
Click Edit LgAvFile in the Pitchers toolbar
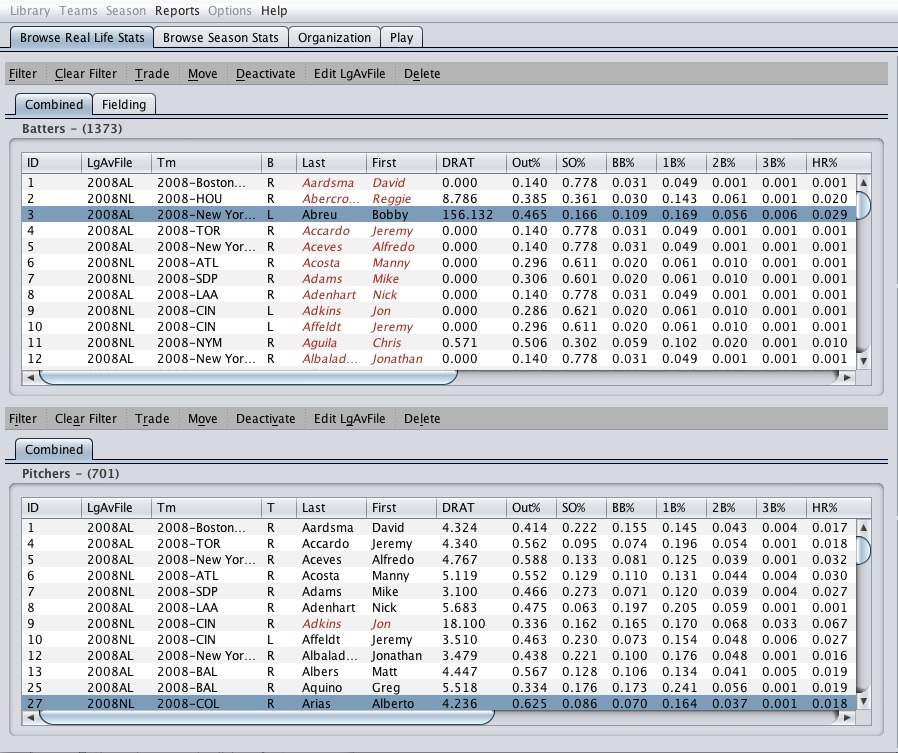pos(349,419)
